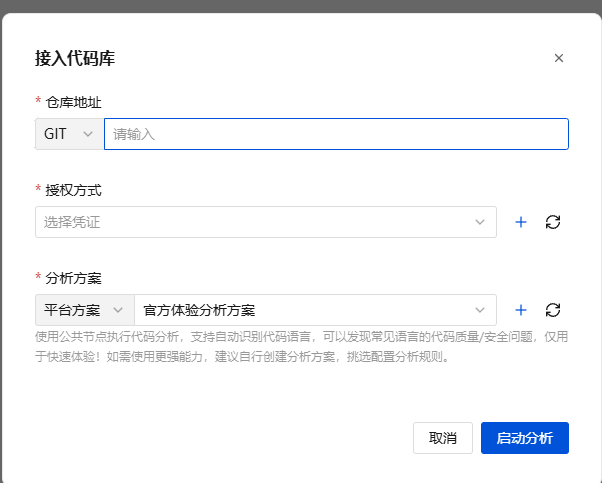Refresh the 分析方案 scheme list
The width and height of the screenshot is (602, 483).
553,310
